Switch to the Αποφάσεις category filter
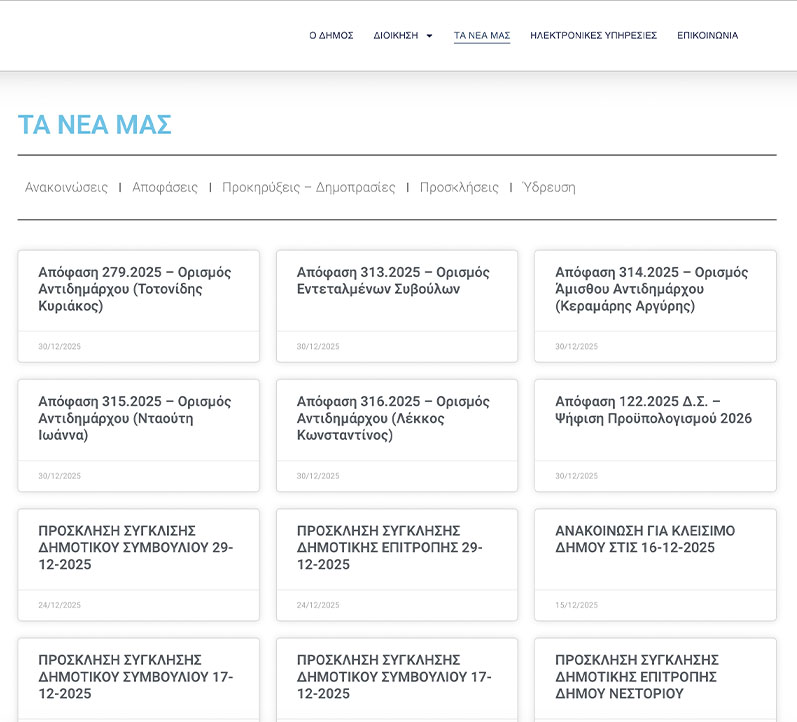This screenshot has width=797, height=722. coord(165,187)
